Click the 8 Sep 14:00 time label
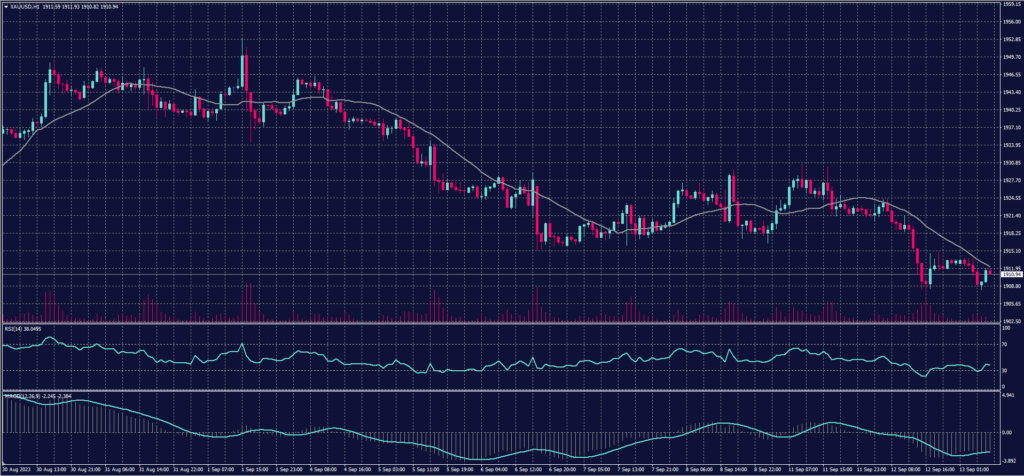1024x476 pixels. pos(735,468)
